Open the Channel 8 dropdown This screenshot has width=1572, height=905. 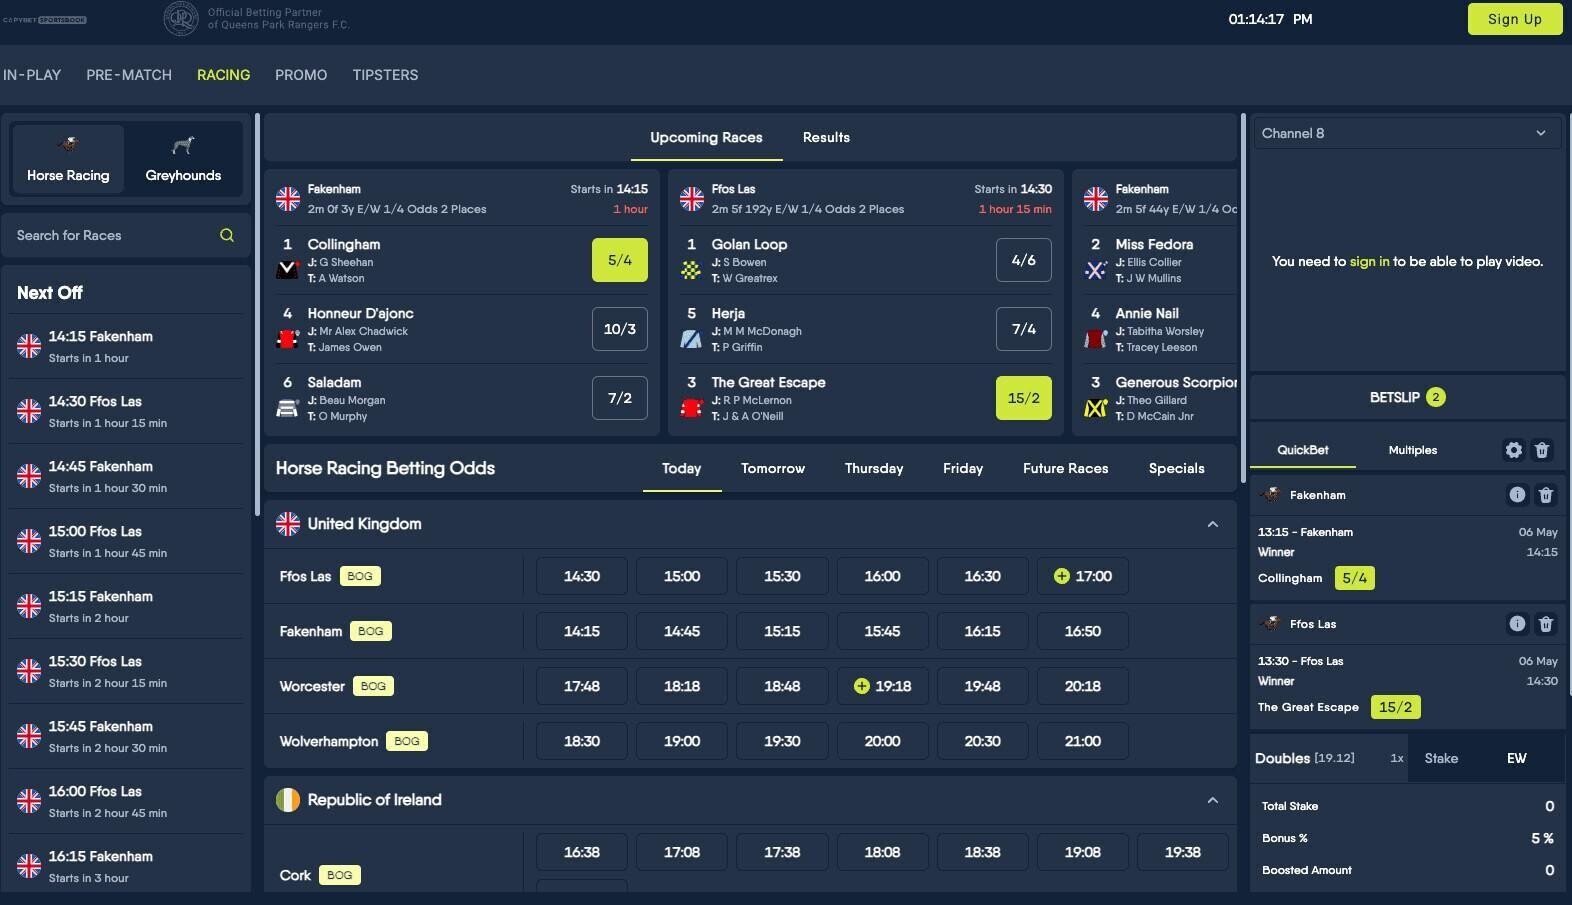point(1407,133)
